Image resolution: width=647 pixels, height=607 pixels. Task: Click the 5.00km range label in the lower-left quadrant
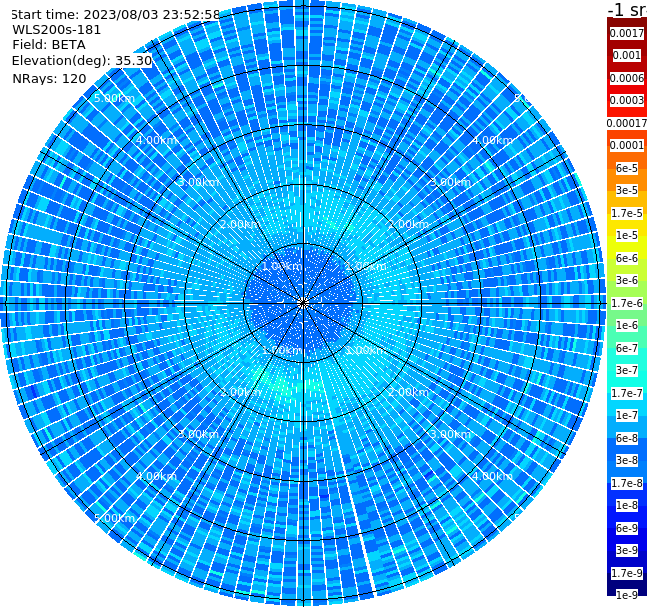[x=114, y=518]
